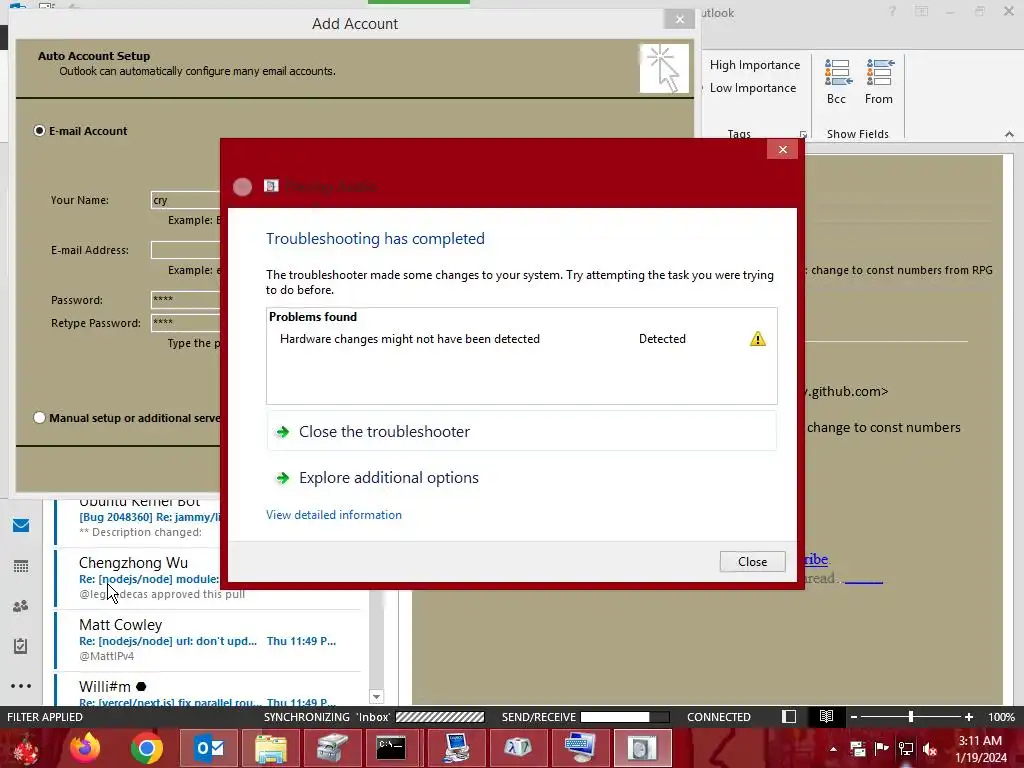Screen dimensions: 1024x768
Task: Switch to Reading view in status bar
Action: click(x=826, y=716)
